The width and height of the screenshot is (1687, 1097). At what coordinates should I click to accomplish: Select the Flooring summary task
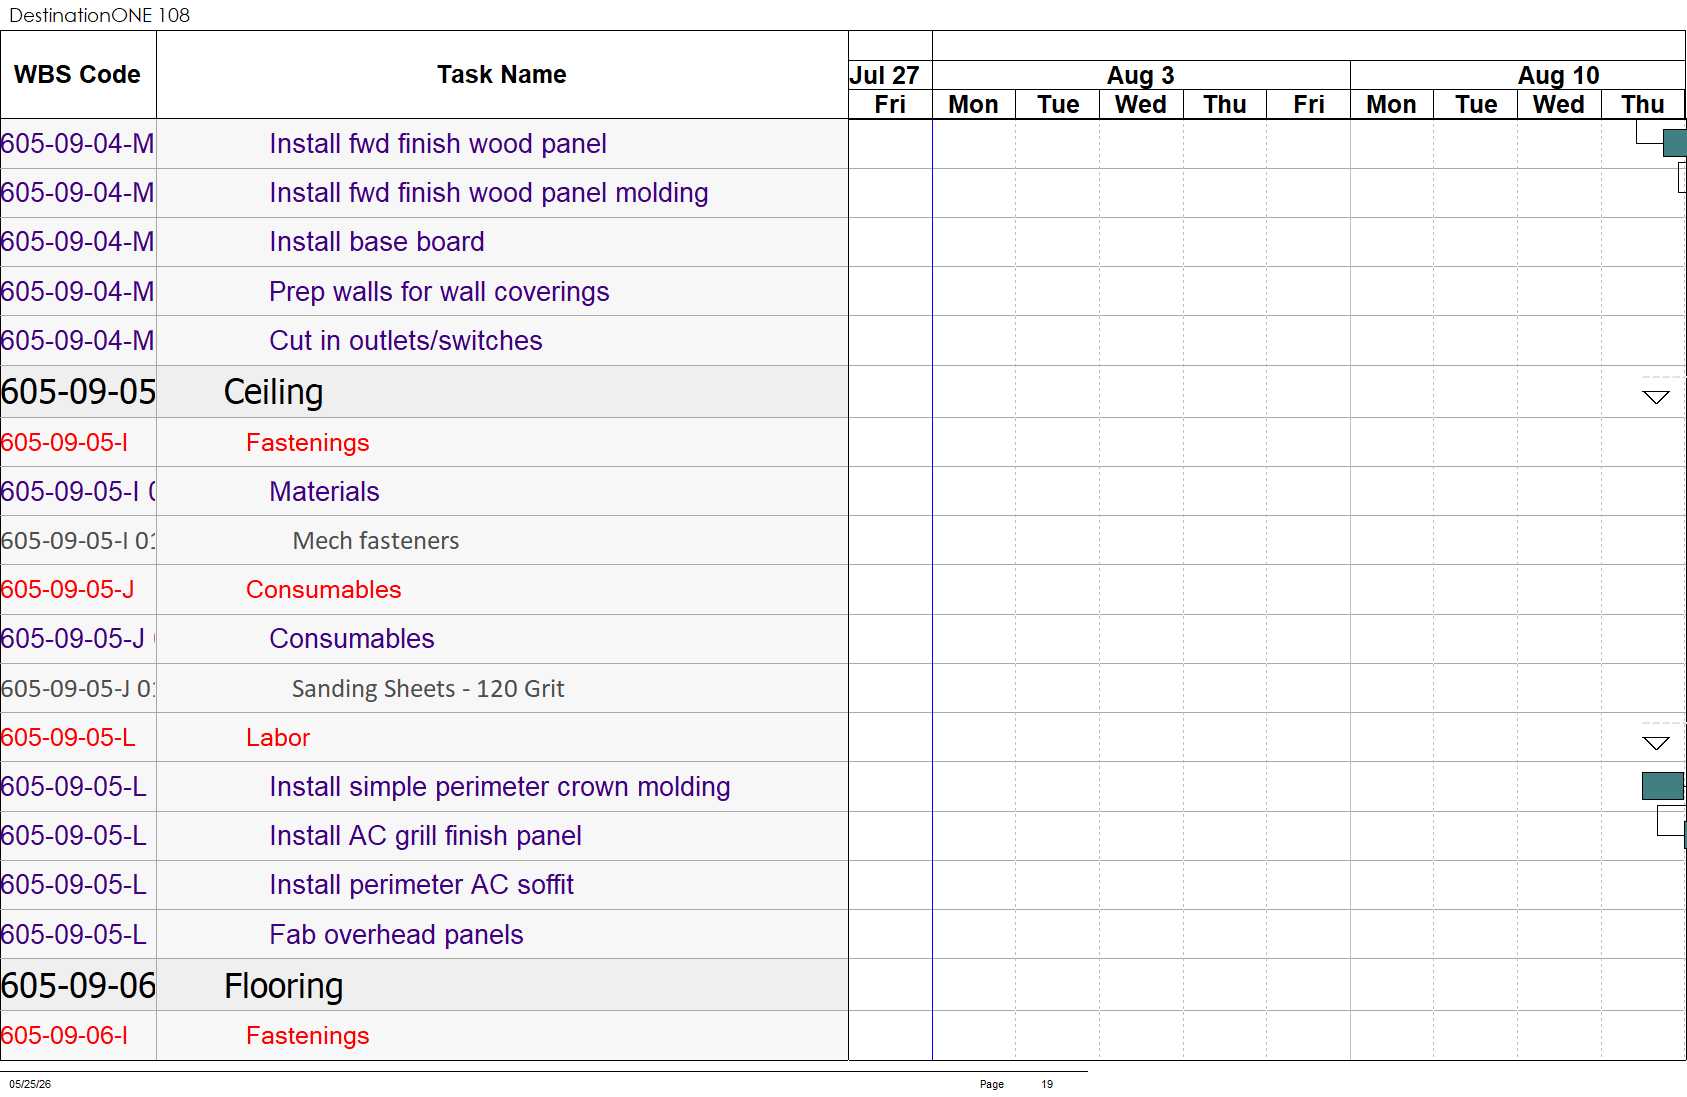[283, 986]
